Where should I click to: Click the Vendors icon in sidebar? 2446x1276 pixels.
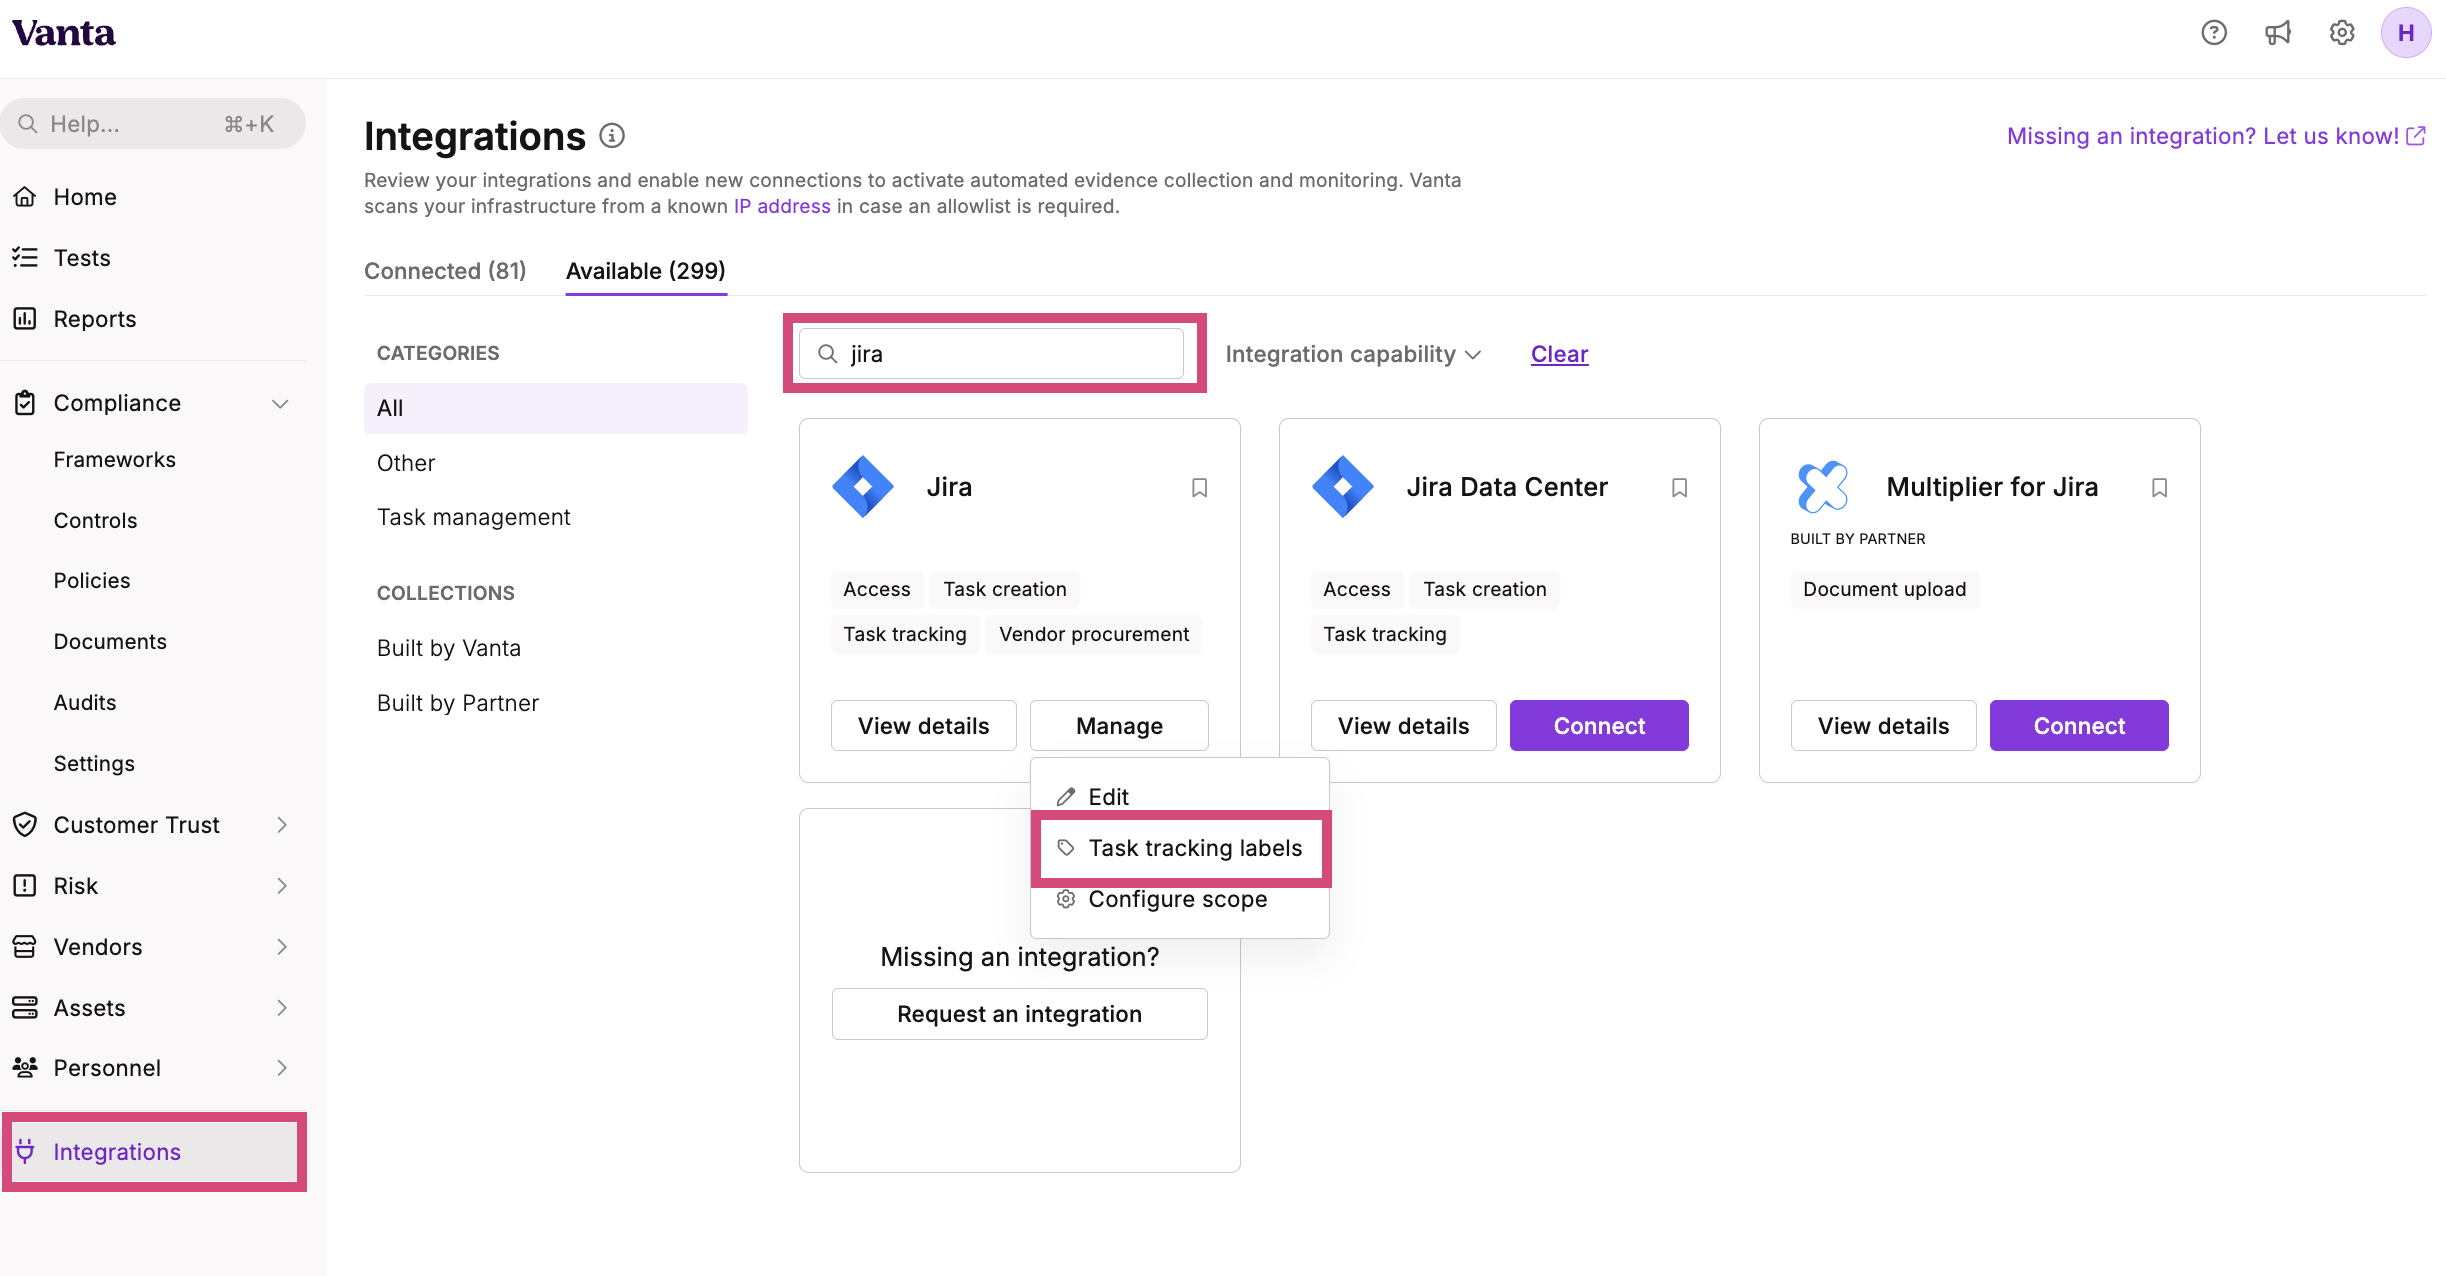25,947
